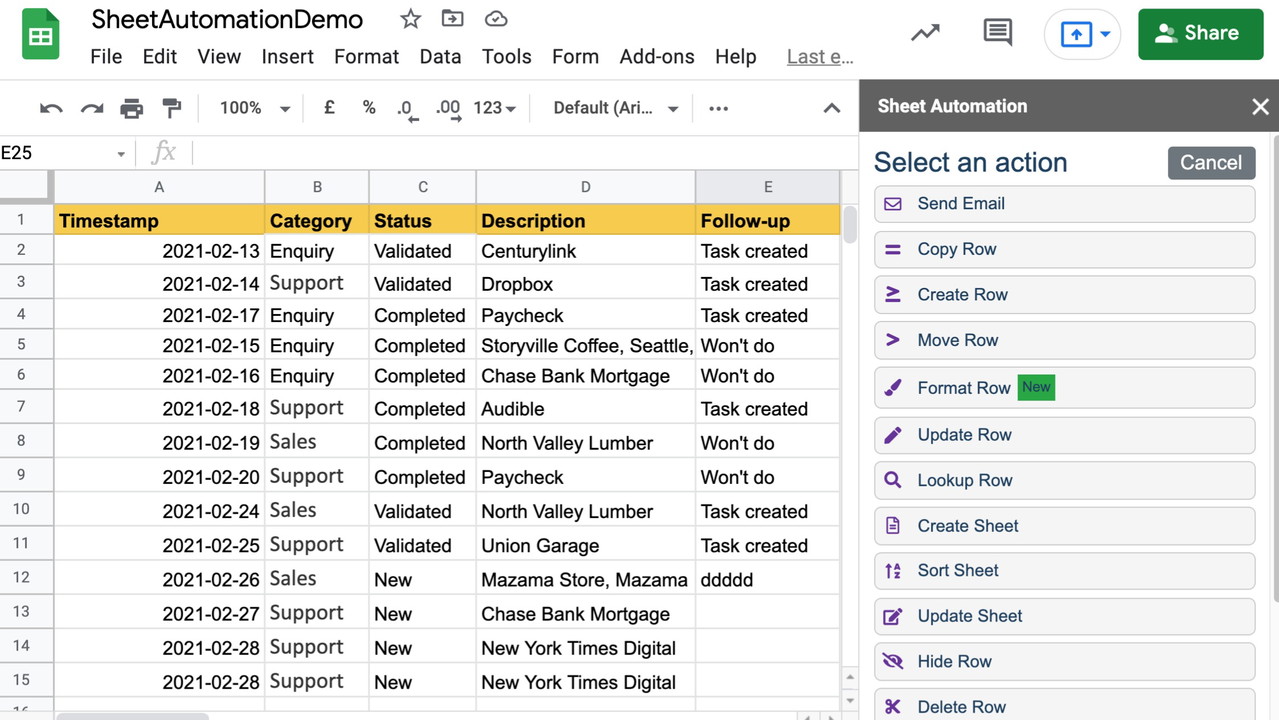Screen dimensions: 1279x720
Task: Open the Default (Arial) font dropdown
Action: (615, 108)
